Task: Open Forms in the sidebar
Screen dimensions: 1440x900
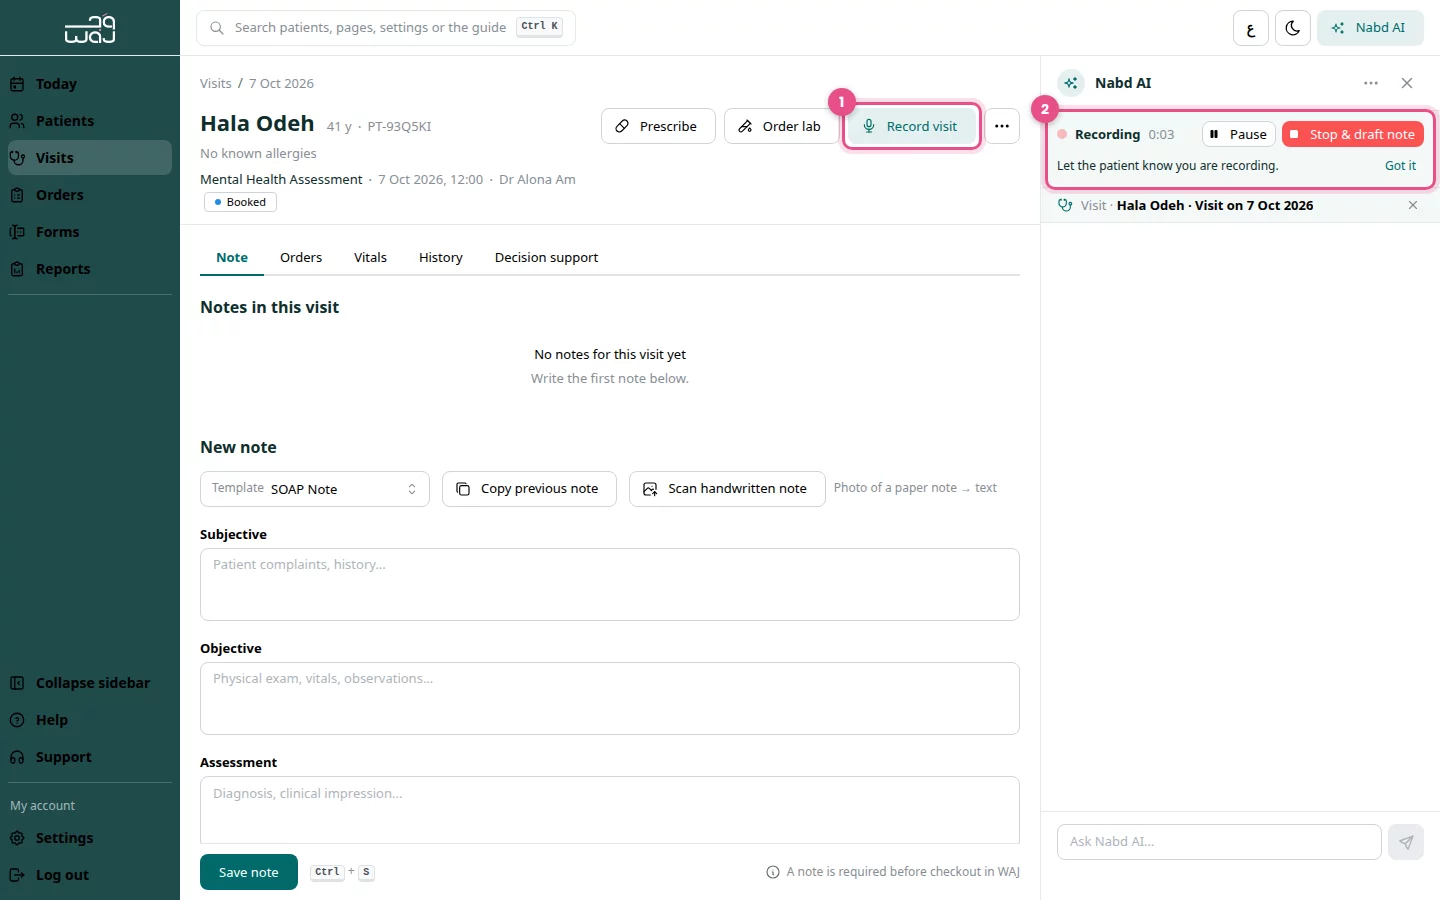Action: click(x=90, y=232)
